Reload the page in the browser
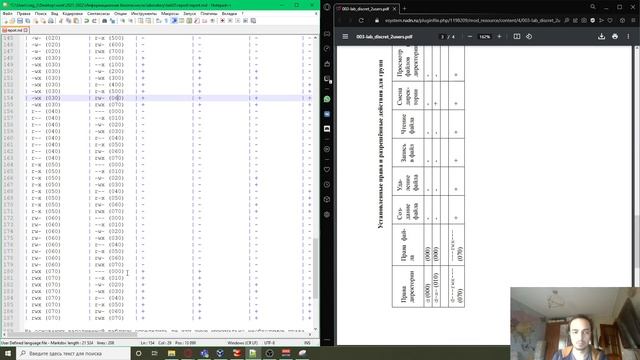 click(361, 20)
